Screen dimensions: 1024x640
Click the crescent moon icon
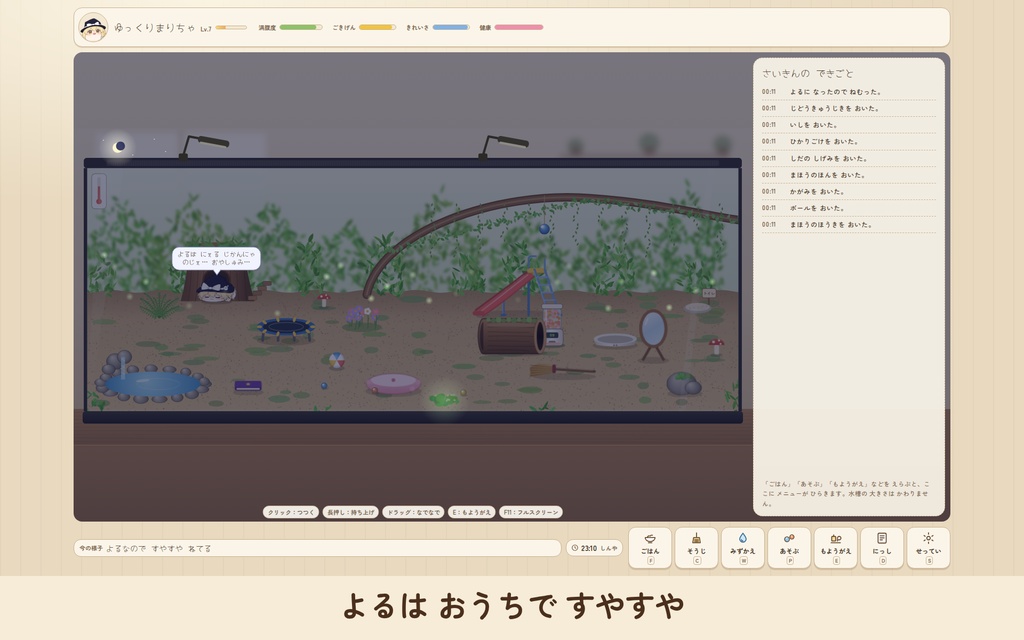[119, 147]
